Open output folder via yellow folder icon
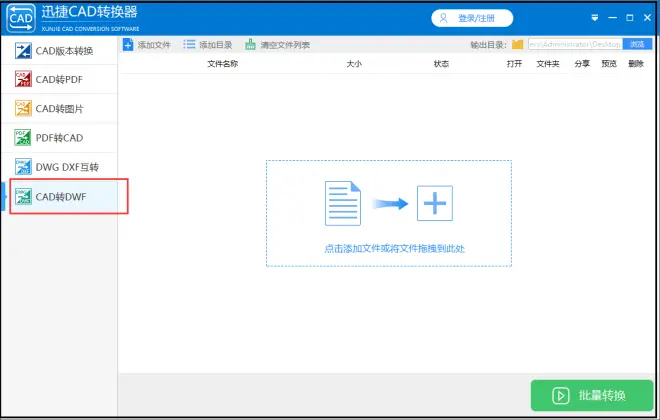The width and height of the screenshot is (660, 420). coord(517,45)
